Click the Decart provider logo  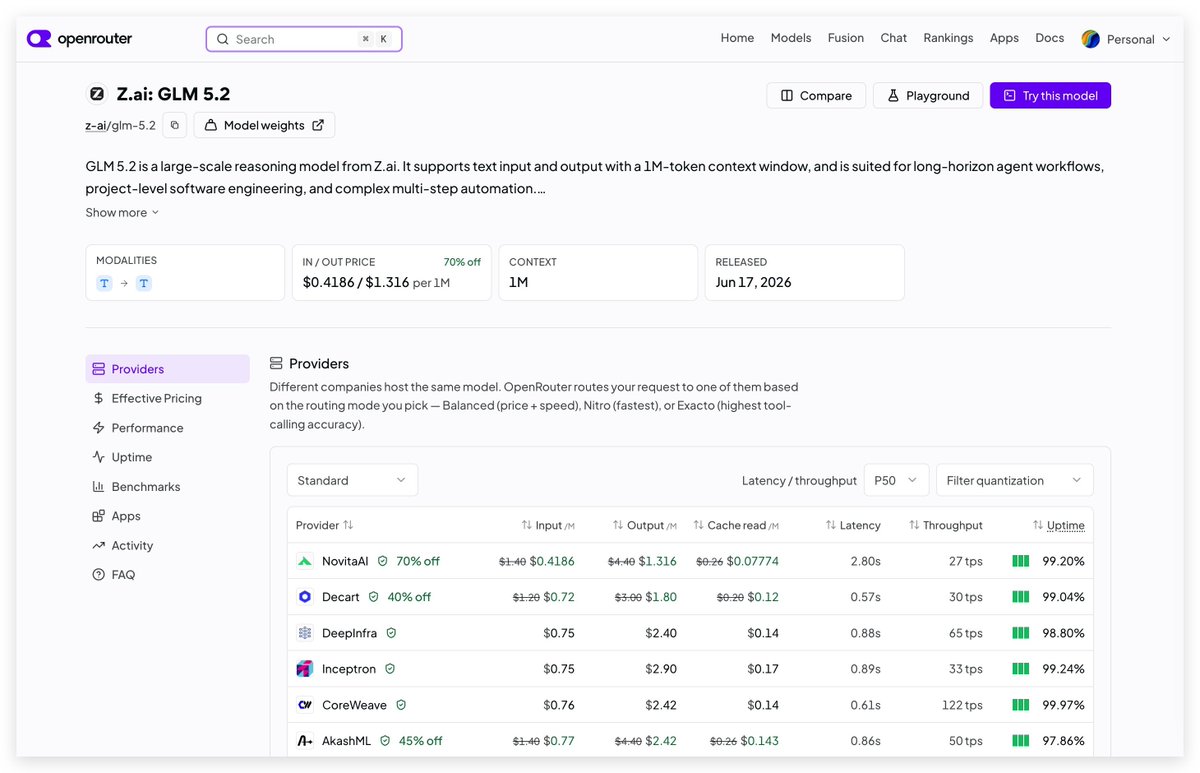(305, 597)
